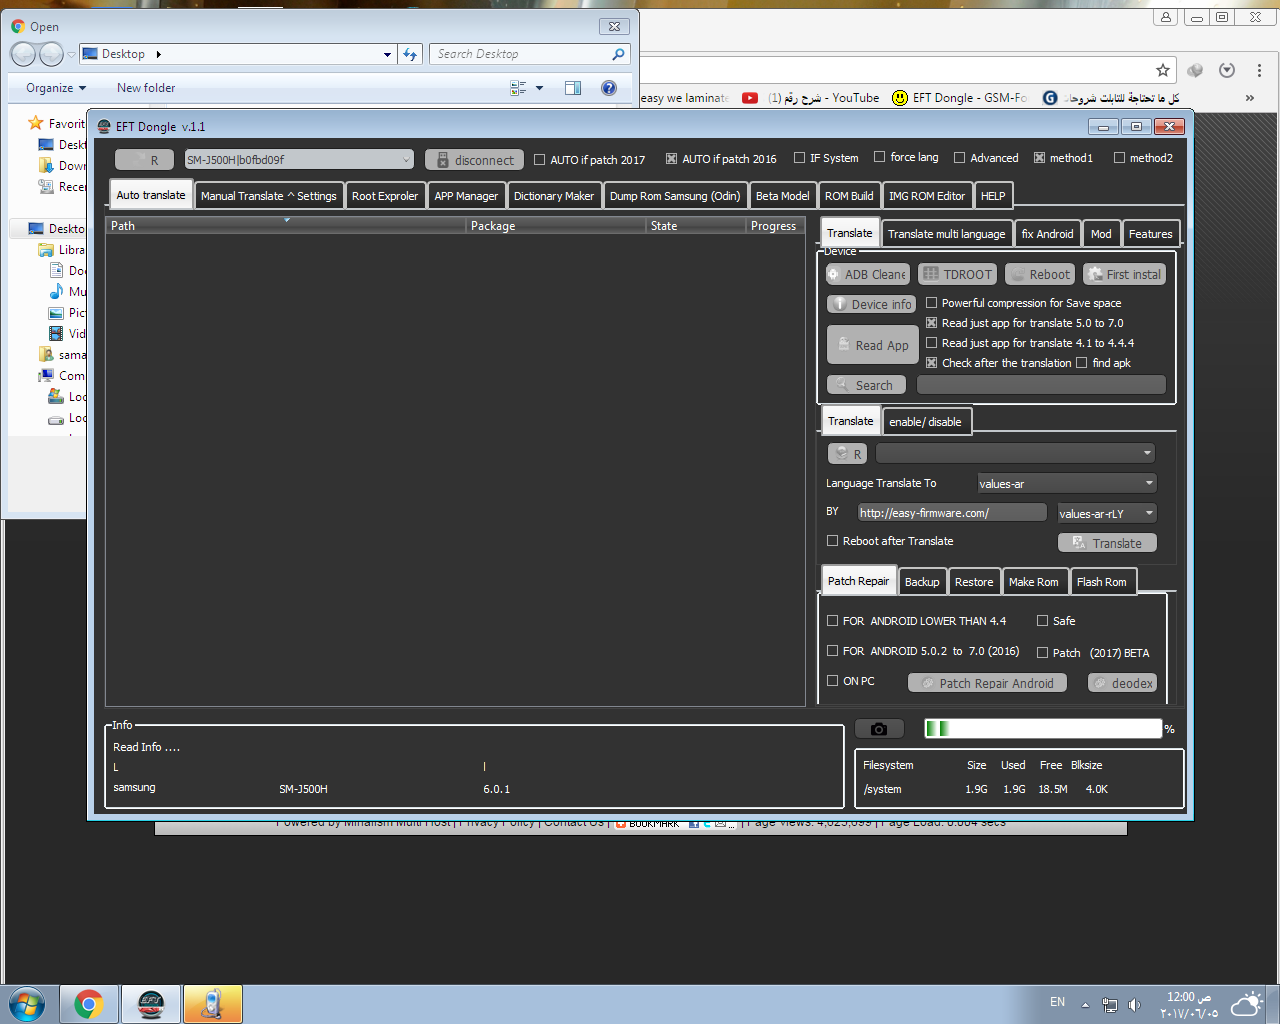
Task: Click the back arrow in Open dialog
Action: 23,54
